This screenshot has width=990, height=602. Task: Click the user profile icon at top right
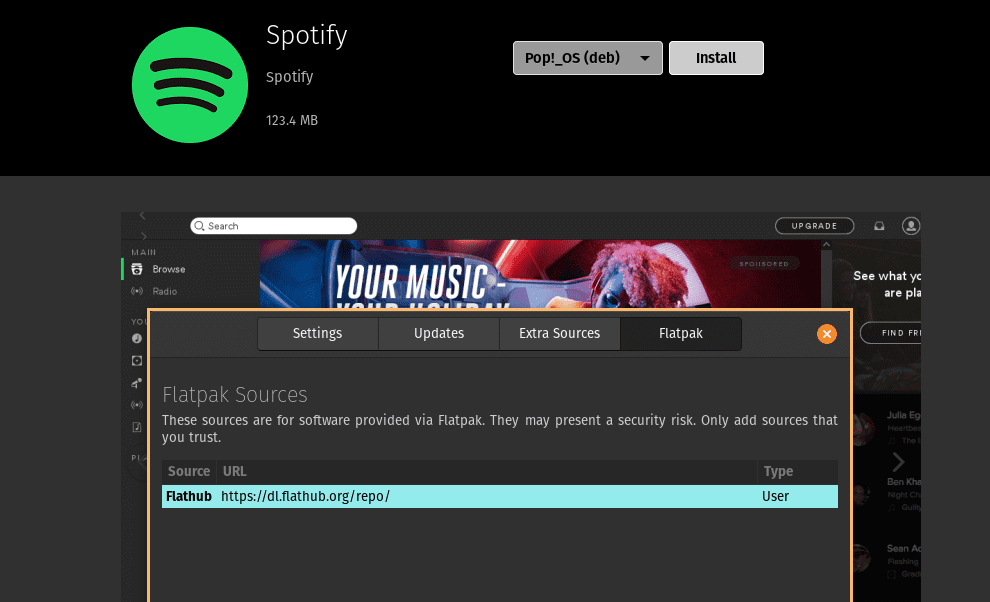coord(910,226)
